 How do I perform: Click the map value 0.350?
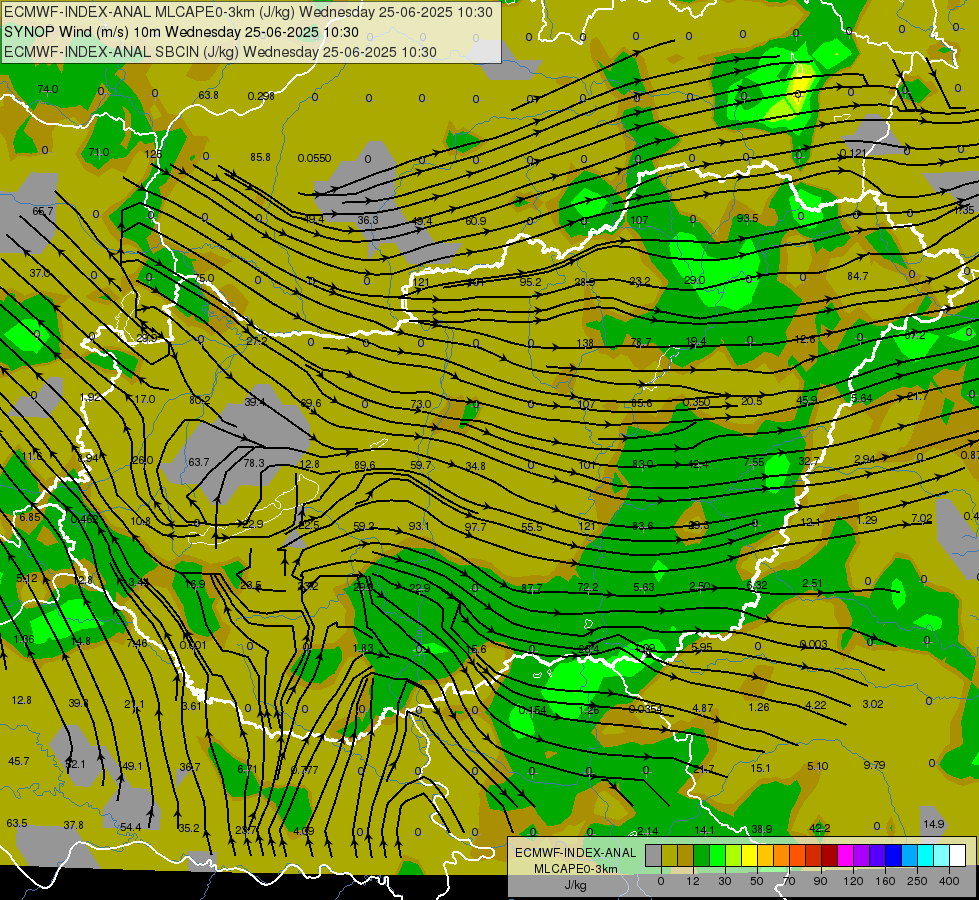tap(696, 402)
